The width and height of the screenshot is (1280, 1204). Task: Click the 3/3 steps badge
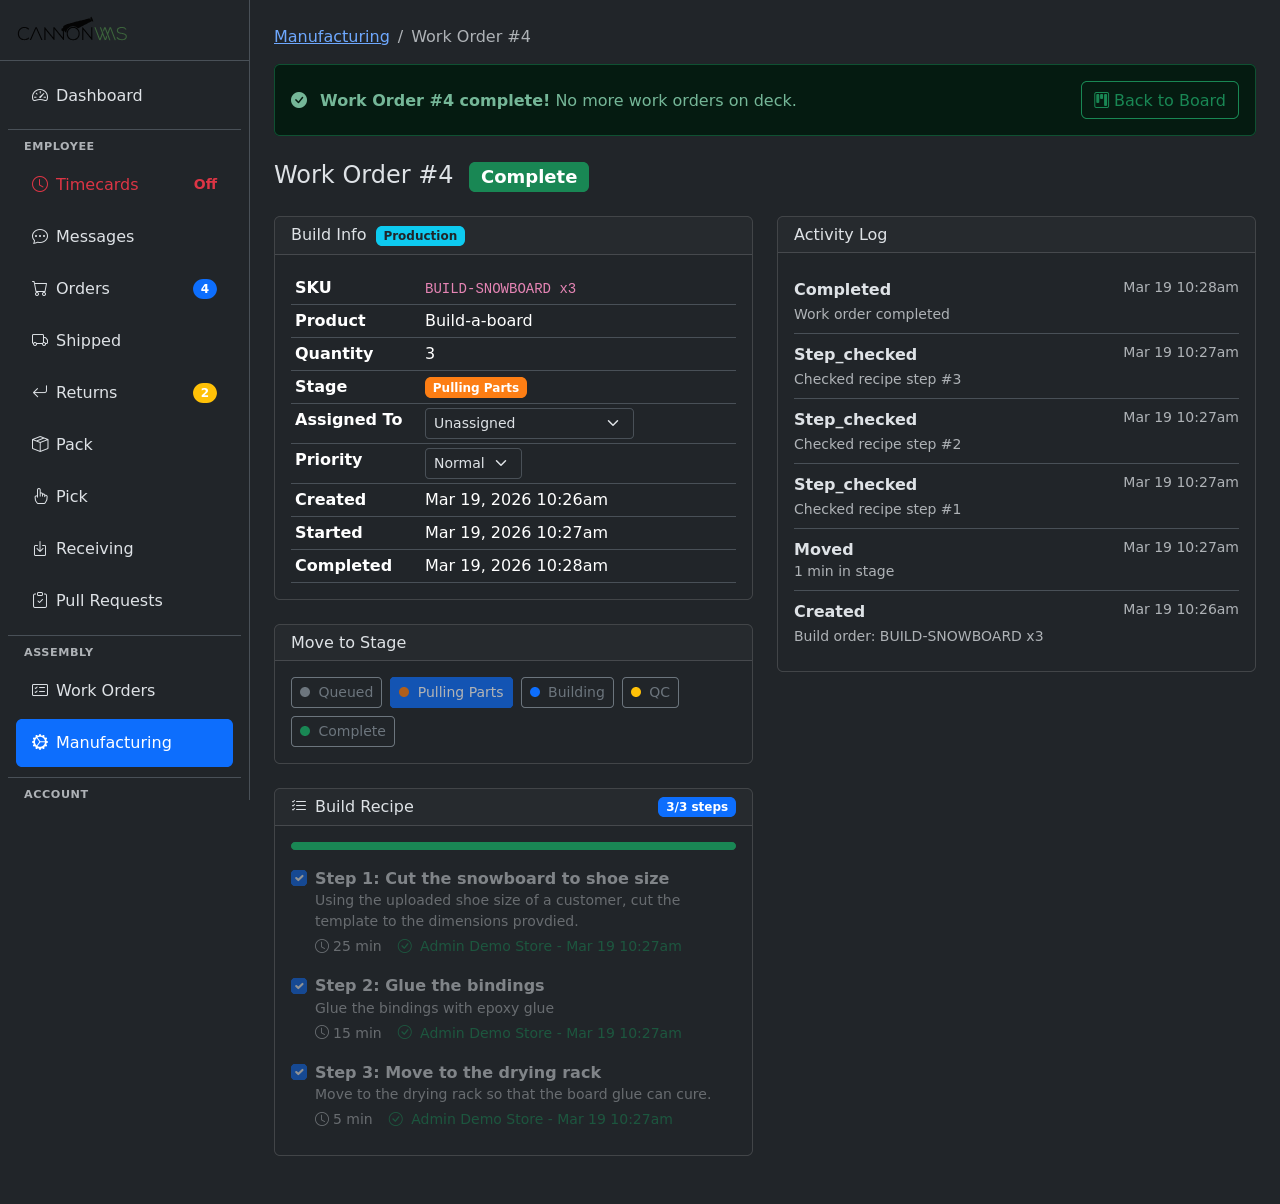coord(696,807)
